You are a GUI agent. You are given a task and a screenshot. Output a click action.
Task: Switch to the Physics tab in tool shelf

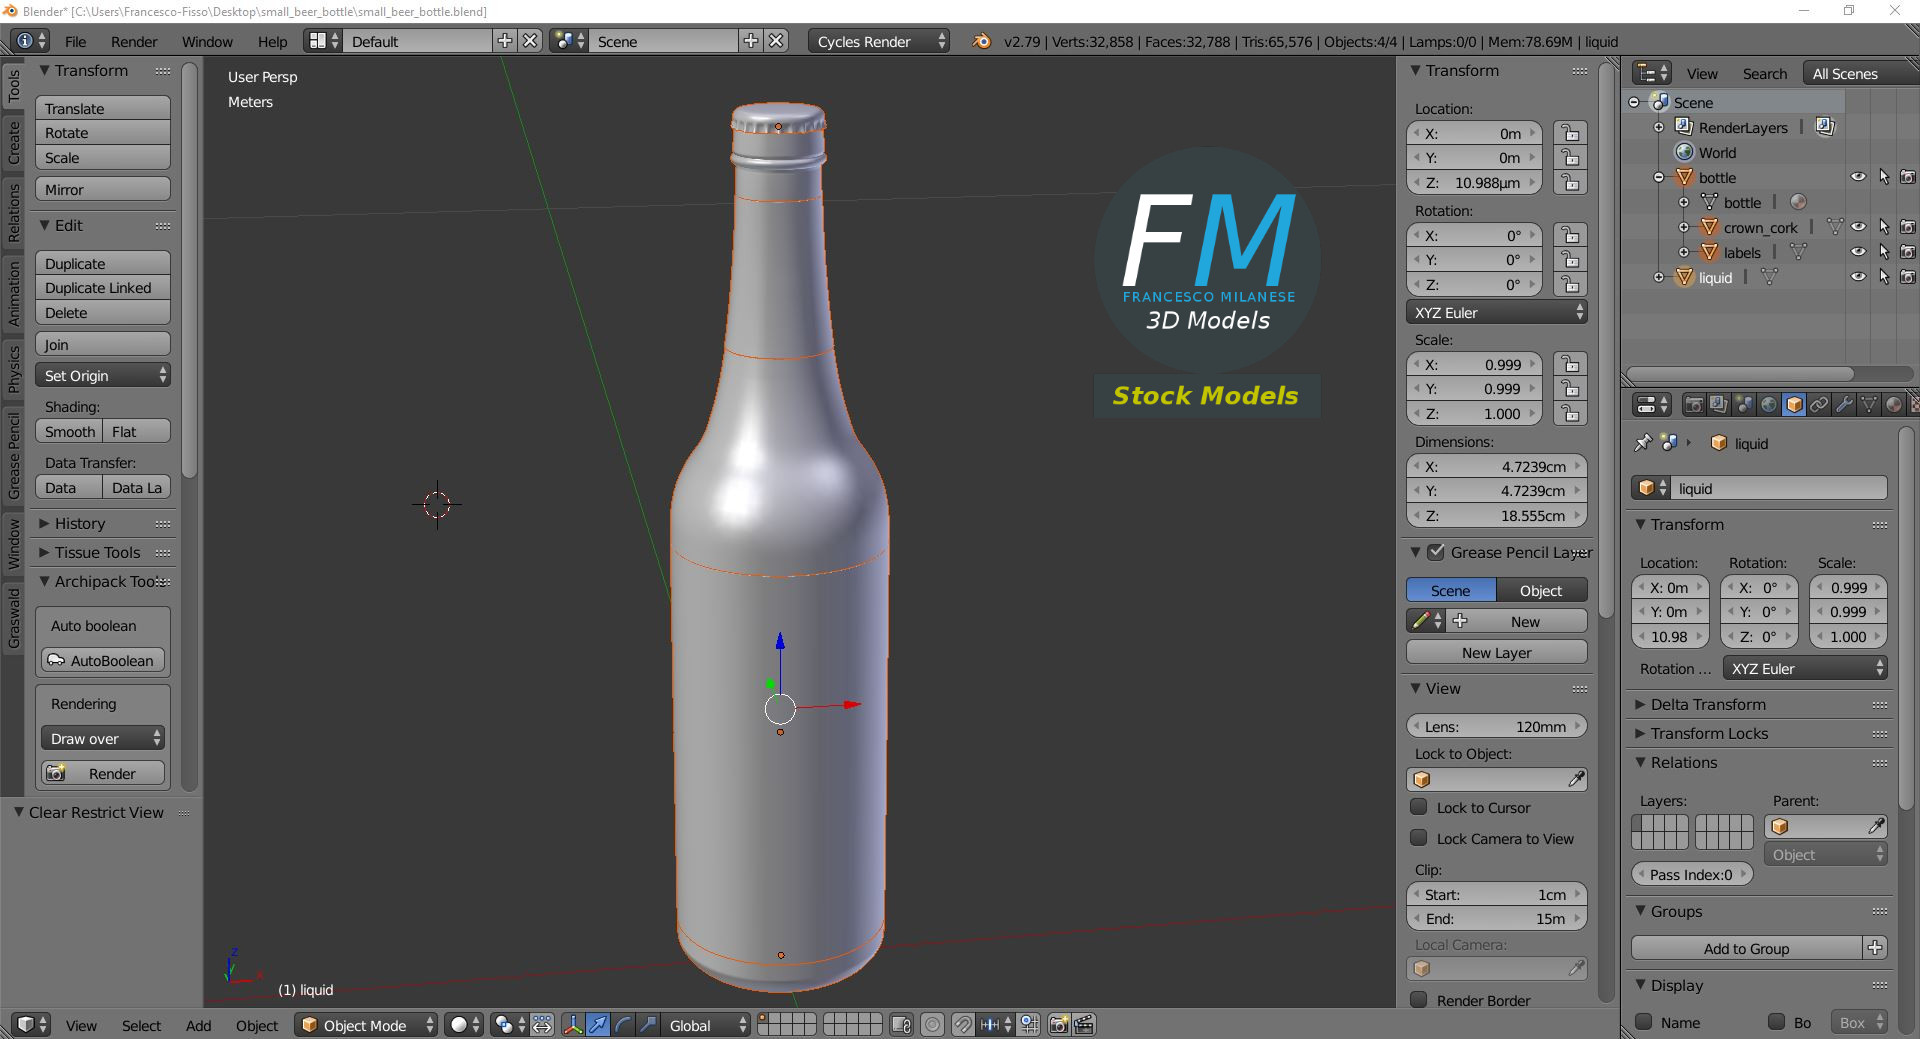pos(14,368)
